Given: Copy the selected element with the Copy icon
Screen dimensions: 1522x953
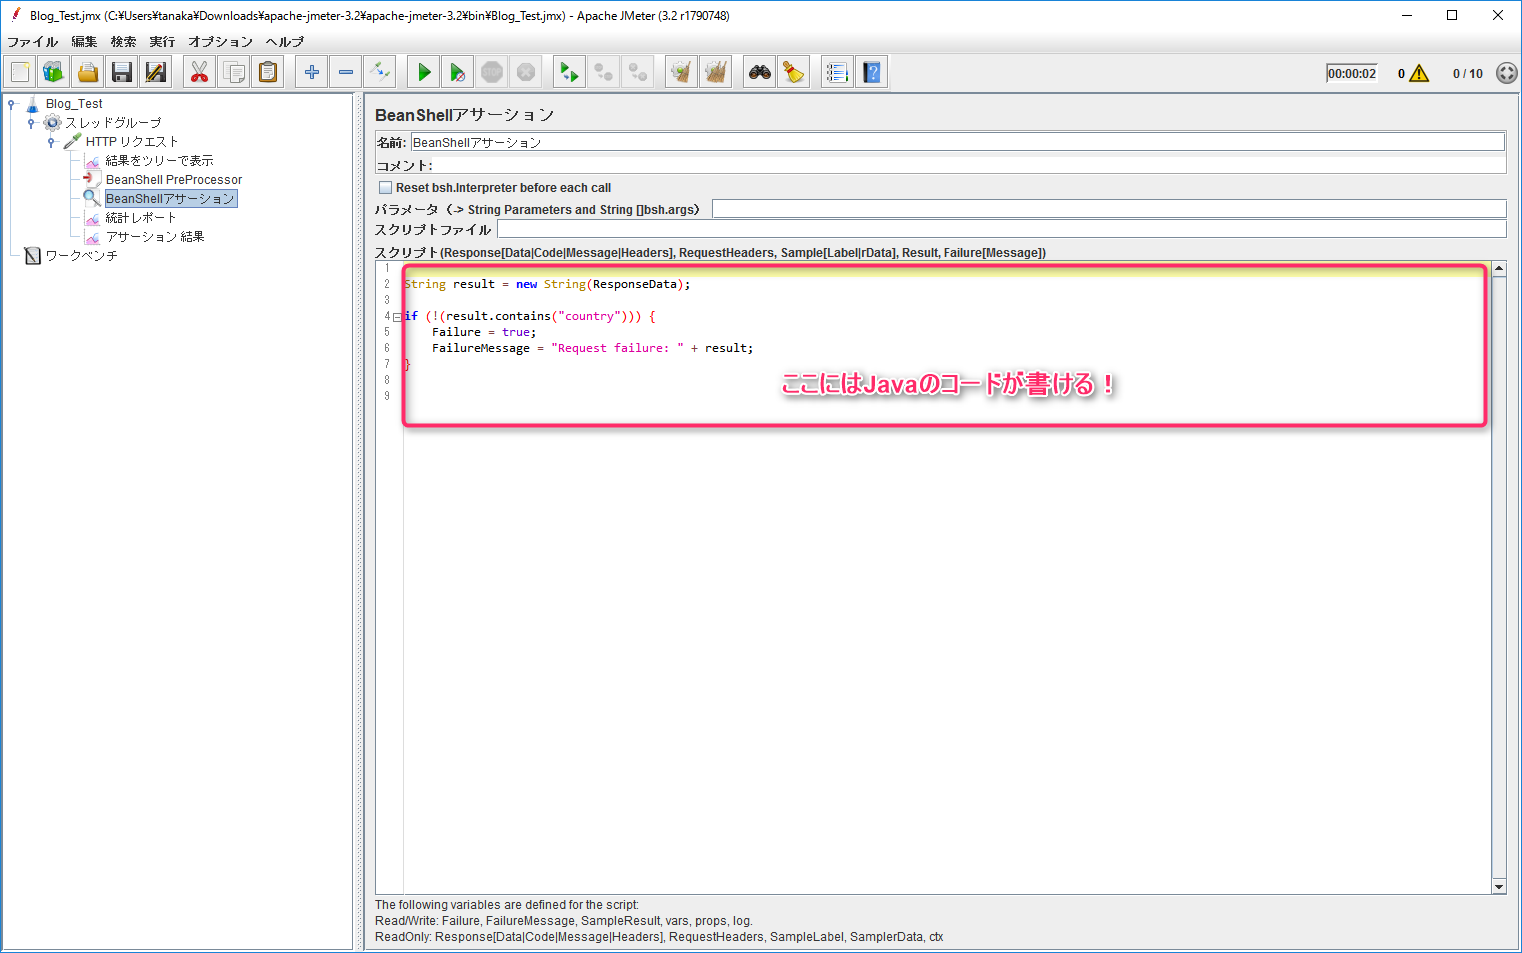Looking at the screenshot, I should (x=234, y=72).
